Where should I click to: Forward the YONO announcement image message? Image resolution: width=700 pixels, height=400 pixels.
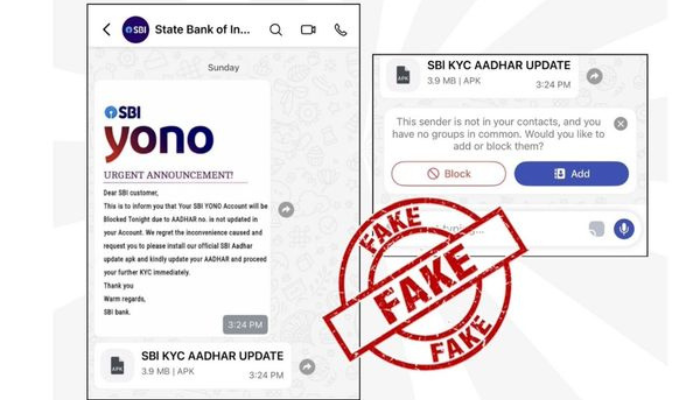pos(286,209)
